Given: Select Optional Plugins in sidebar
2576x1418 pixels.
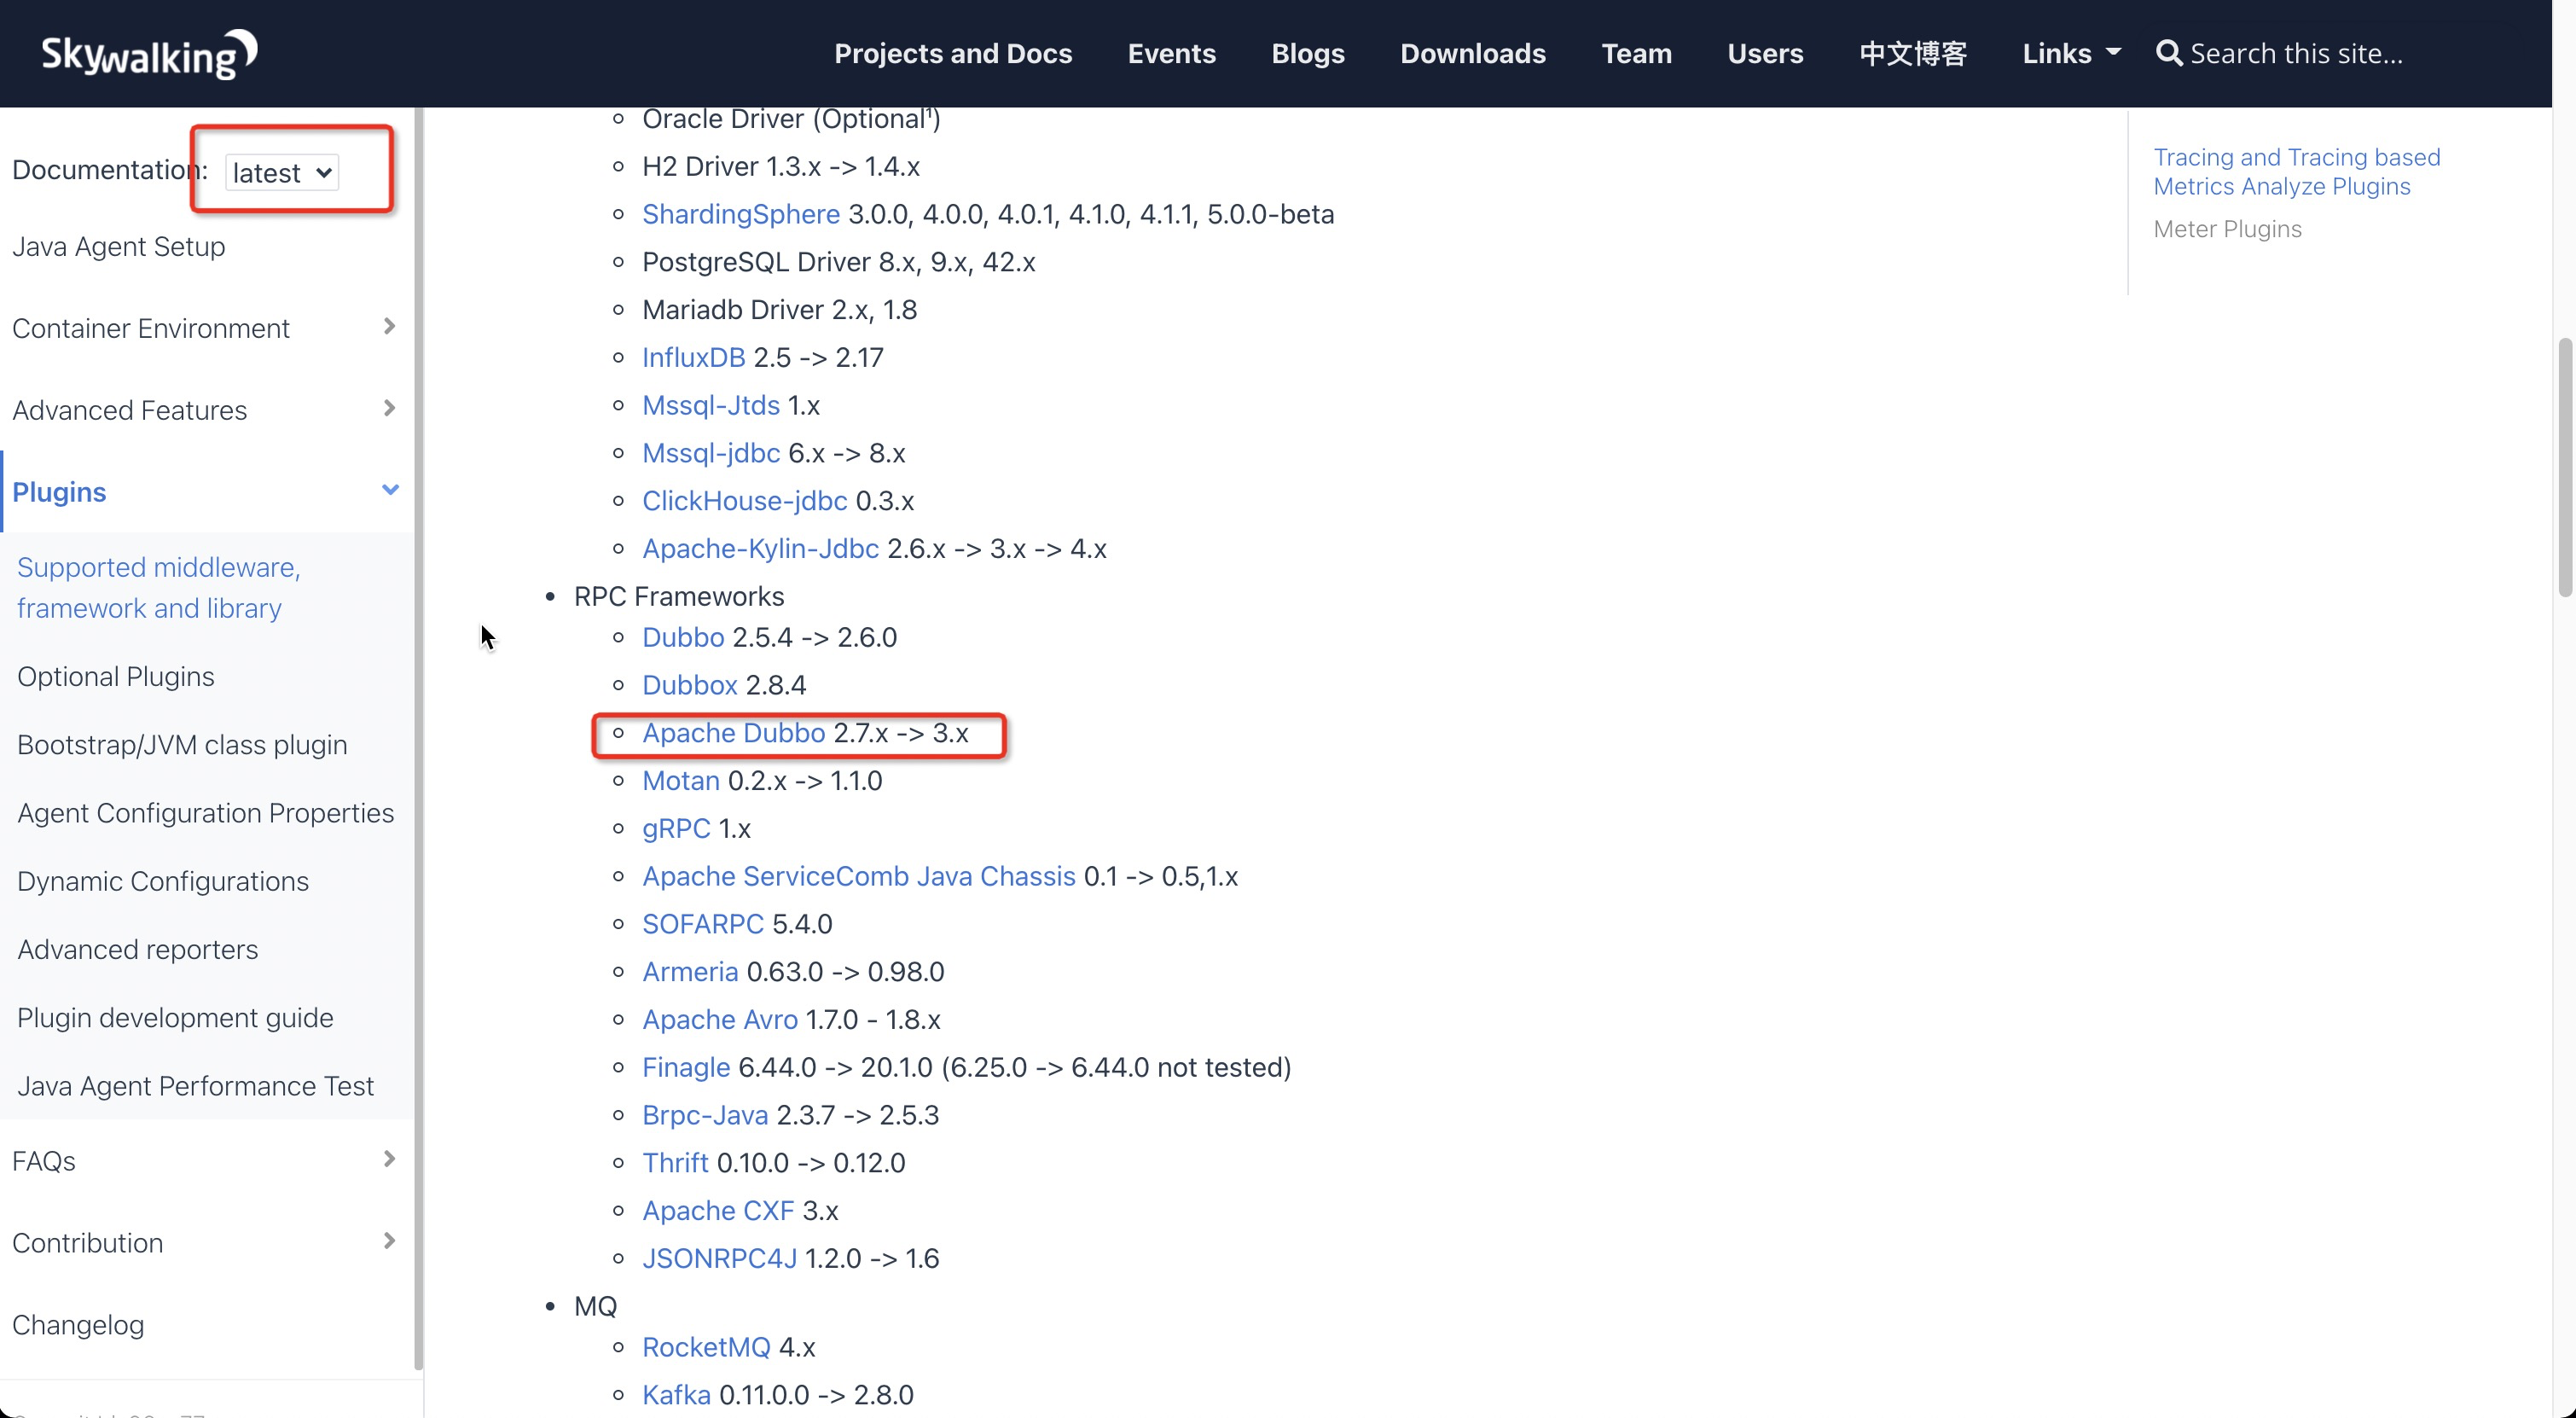Looking at the screenshot, I should point(116,677).
